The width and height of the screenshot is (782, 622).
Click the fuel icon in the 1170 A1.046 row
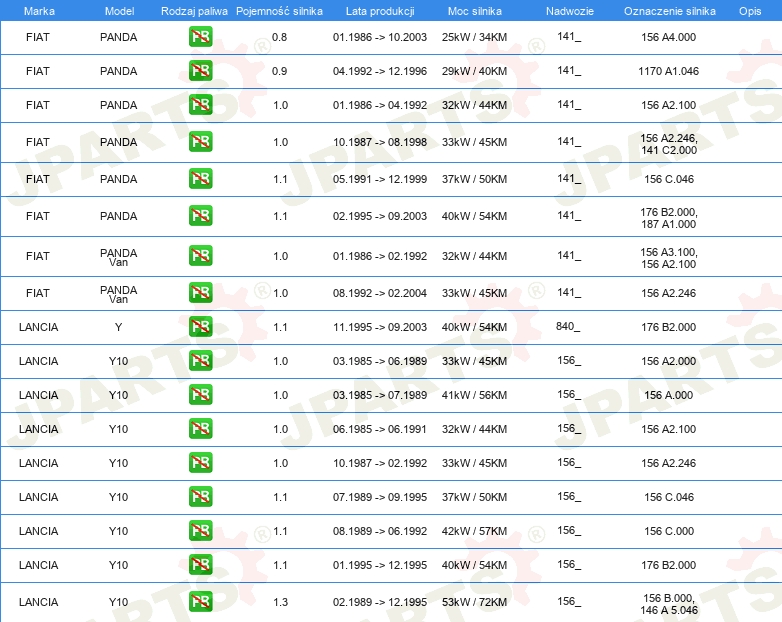coord(200,70)
